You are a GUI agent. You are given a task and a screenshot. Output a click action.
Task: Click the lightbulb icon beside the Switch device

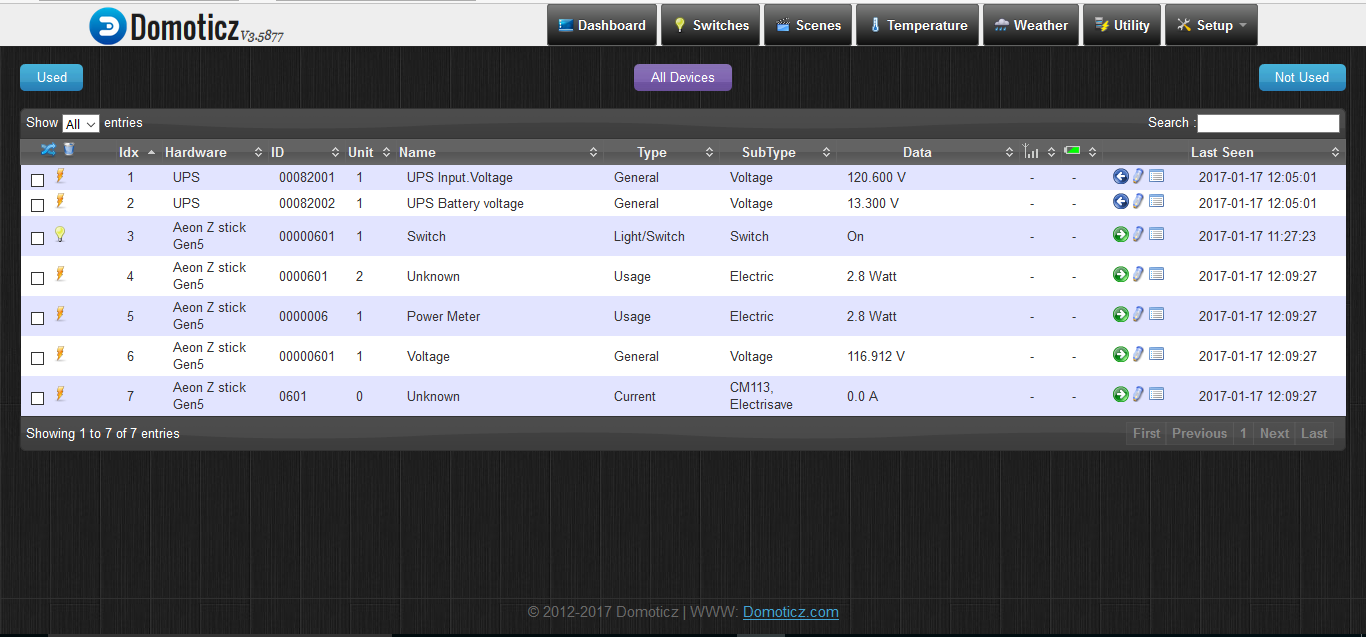click(x=59, y=233)
